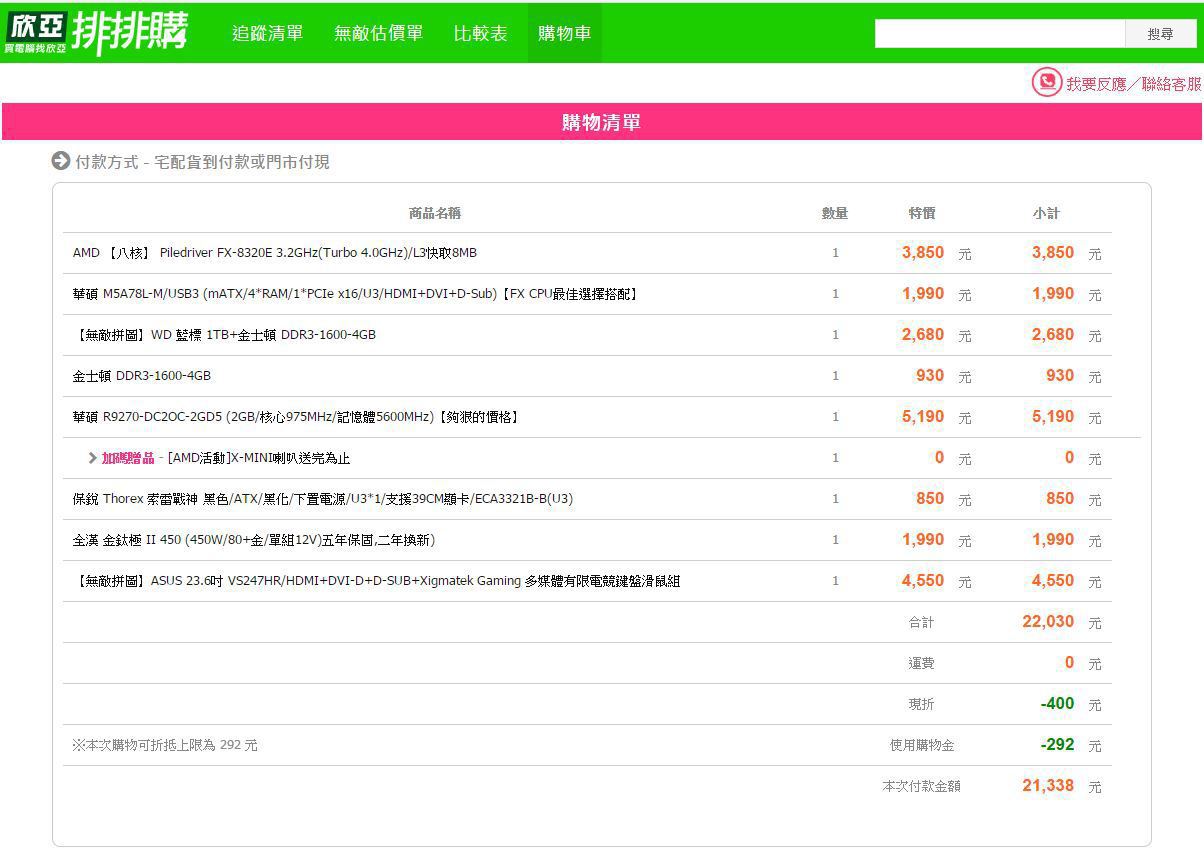Click the AMD FX-8320E product name
Screen dimensions: 1204x851
click(x=275, y=253)
